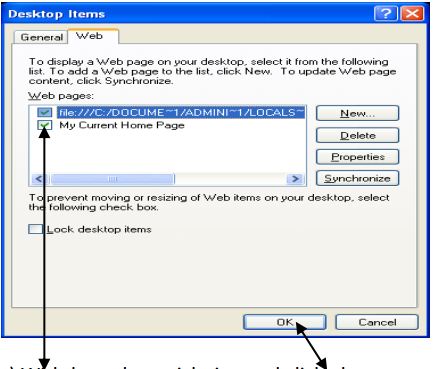Click the help question mark icon
The height and width of the screenshot is (369, 433).
click(386, 14)
